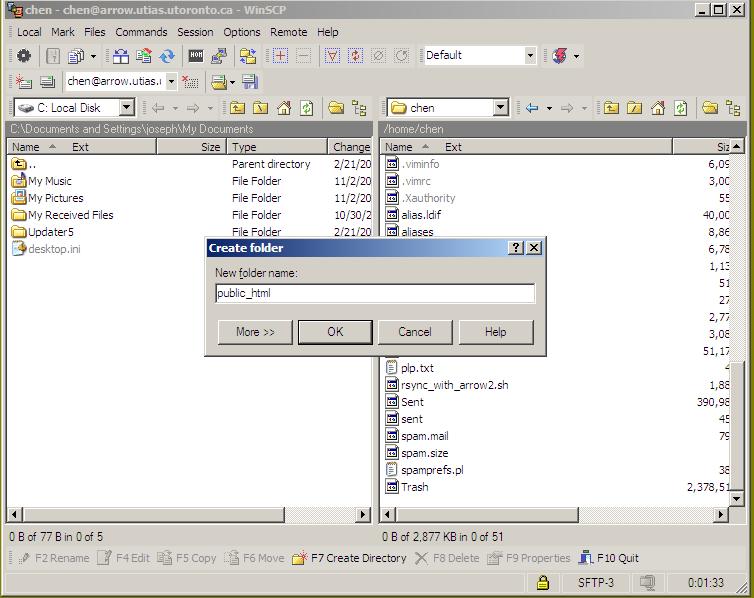Screen dimensions: 754x598
Task: Open the remote chen directory dropdown
Action: pos(501,107)
